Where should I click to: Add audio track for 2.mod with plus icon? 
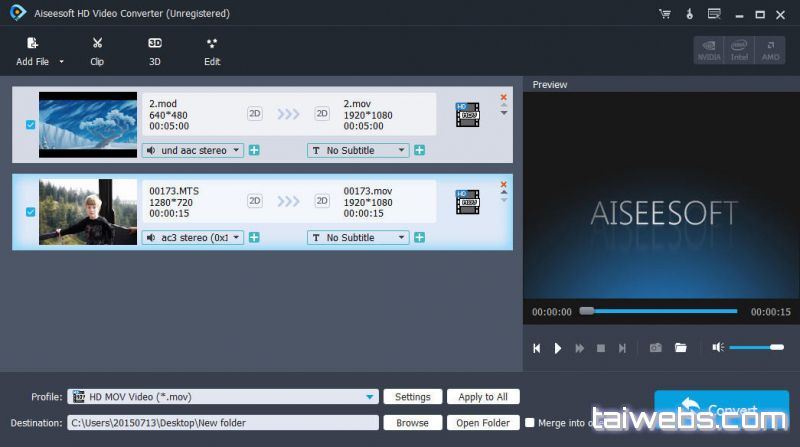[x=254, y=151]
